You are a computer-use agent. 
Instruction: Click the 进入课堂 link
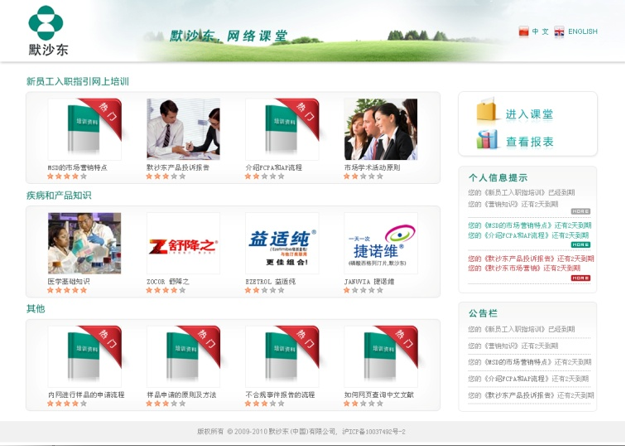[x=529, y=114]
